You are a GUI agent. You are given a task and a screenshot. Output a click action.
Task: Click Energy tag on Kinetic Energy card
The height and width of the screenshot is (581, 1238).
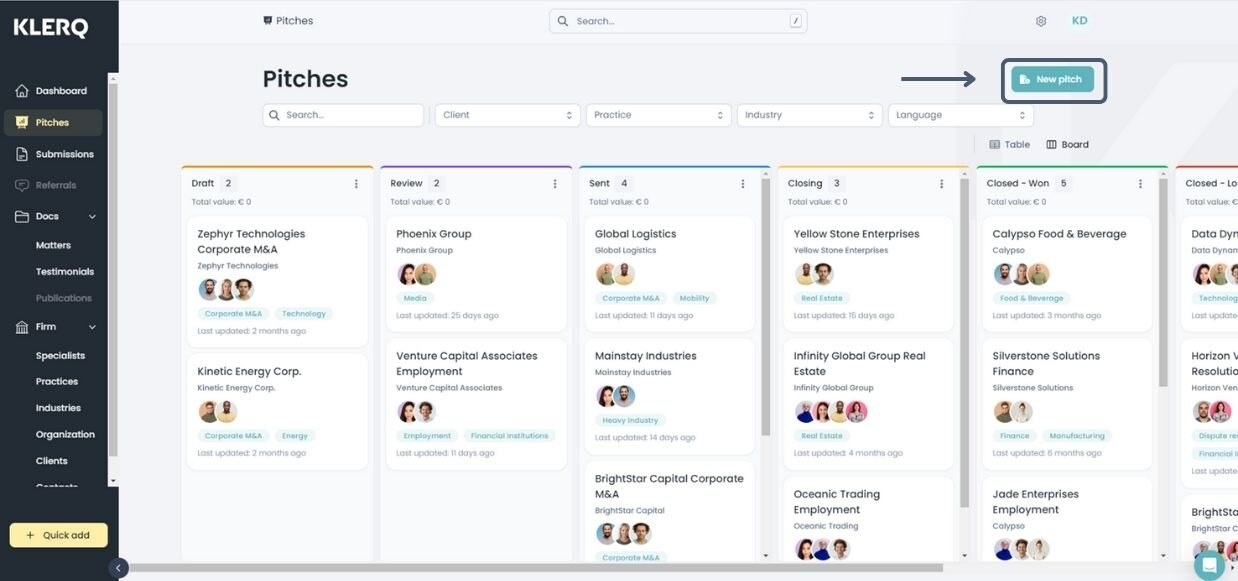coord(295,436)
